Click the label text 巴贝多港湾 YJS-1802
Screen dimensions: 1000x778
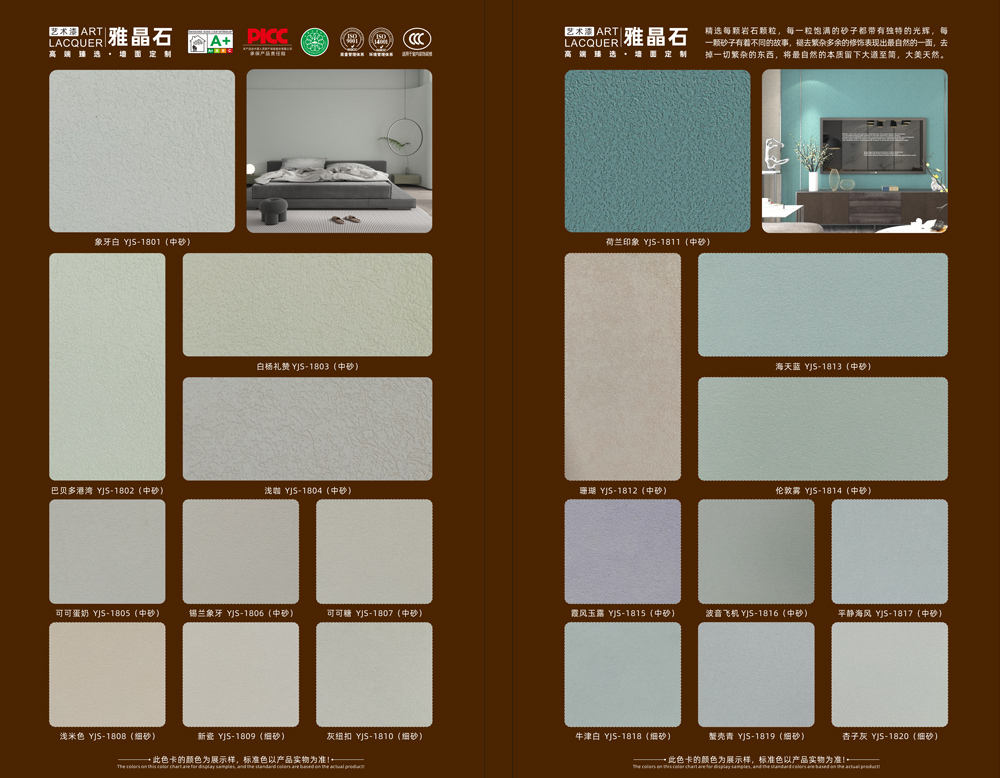[x=92, y=490]
